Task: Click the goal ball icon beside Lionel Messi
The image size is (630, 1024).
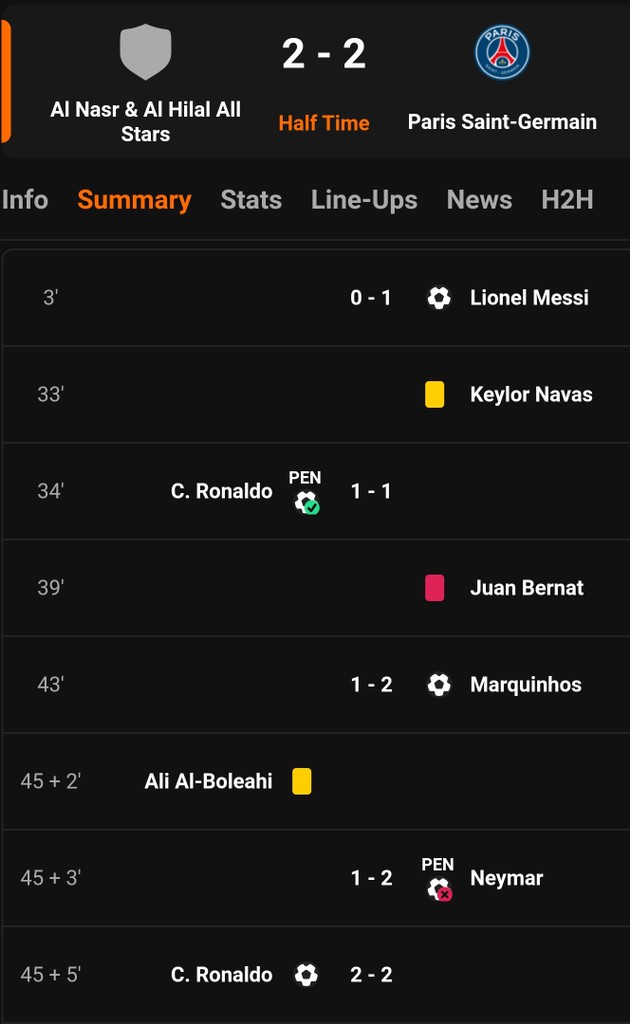Action: click(439, 298)
